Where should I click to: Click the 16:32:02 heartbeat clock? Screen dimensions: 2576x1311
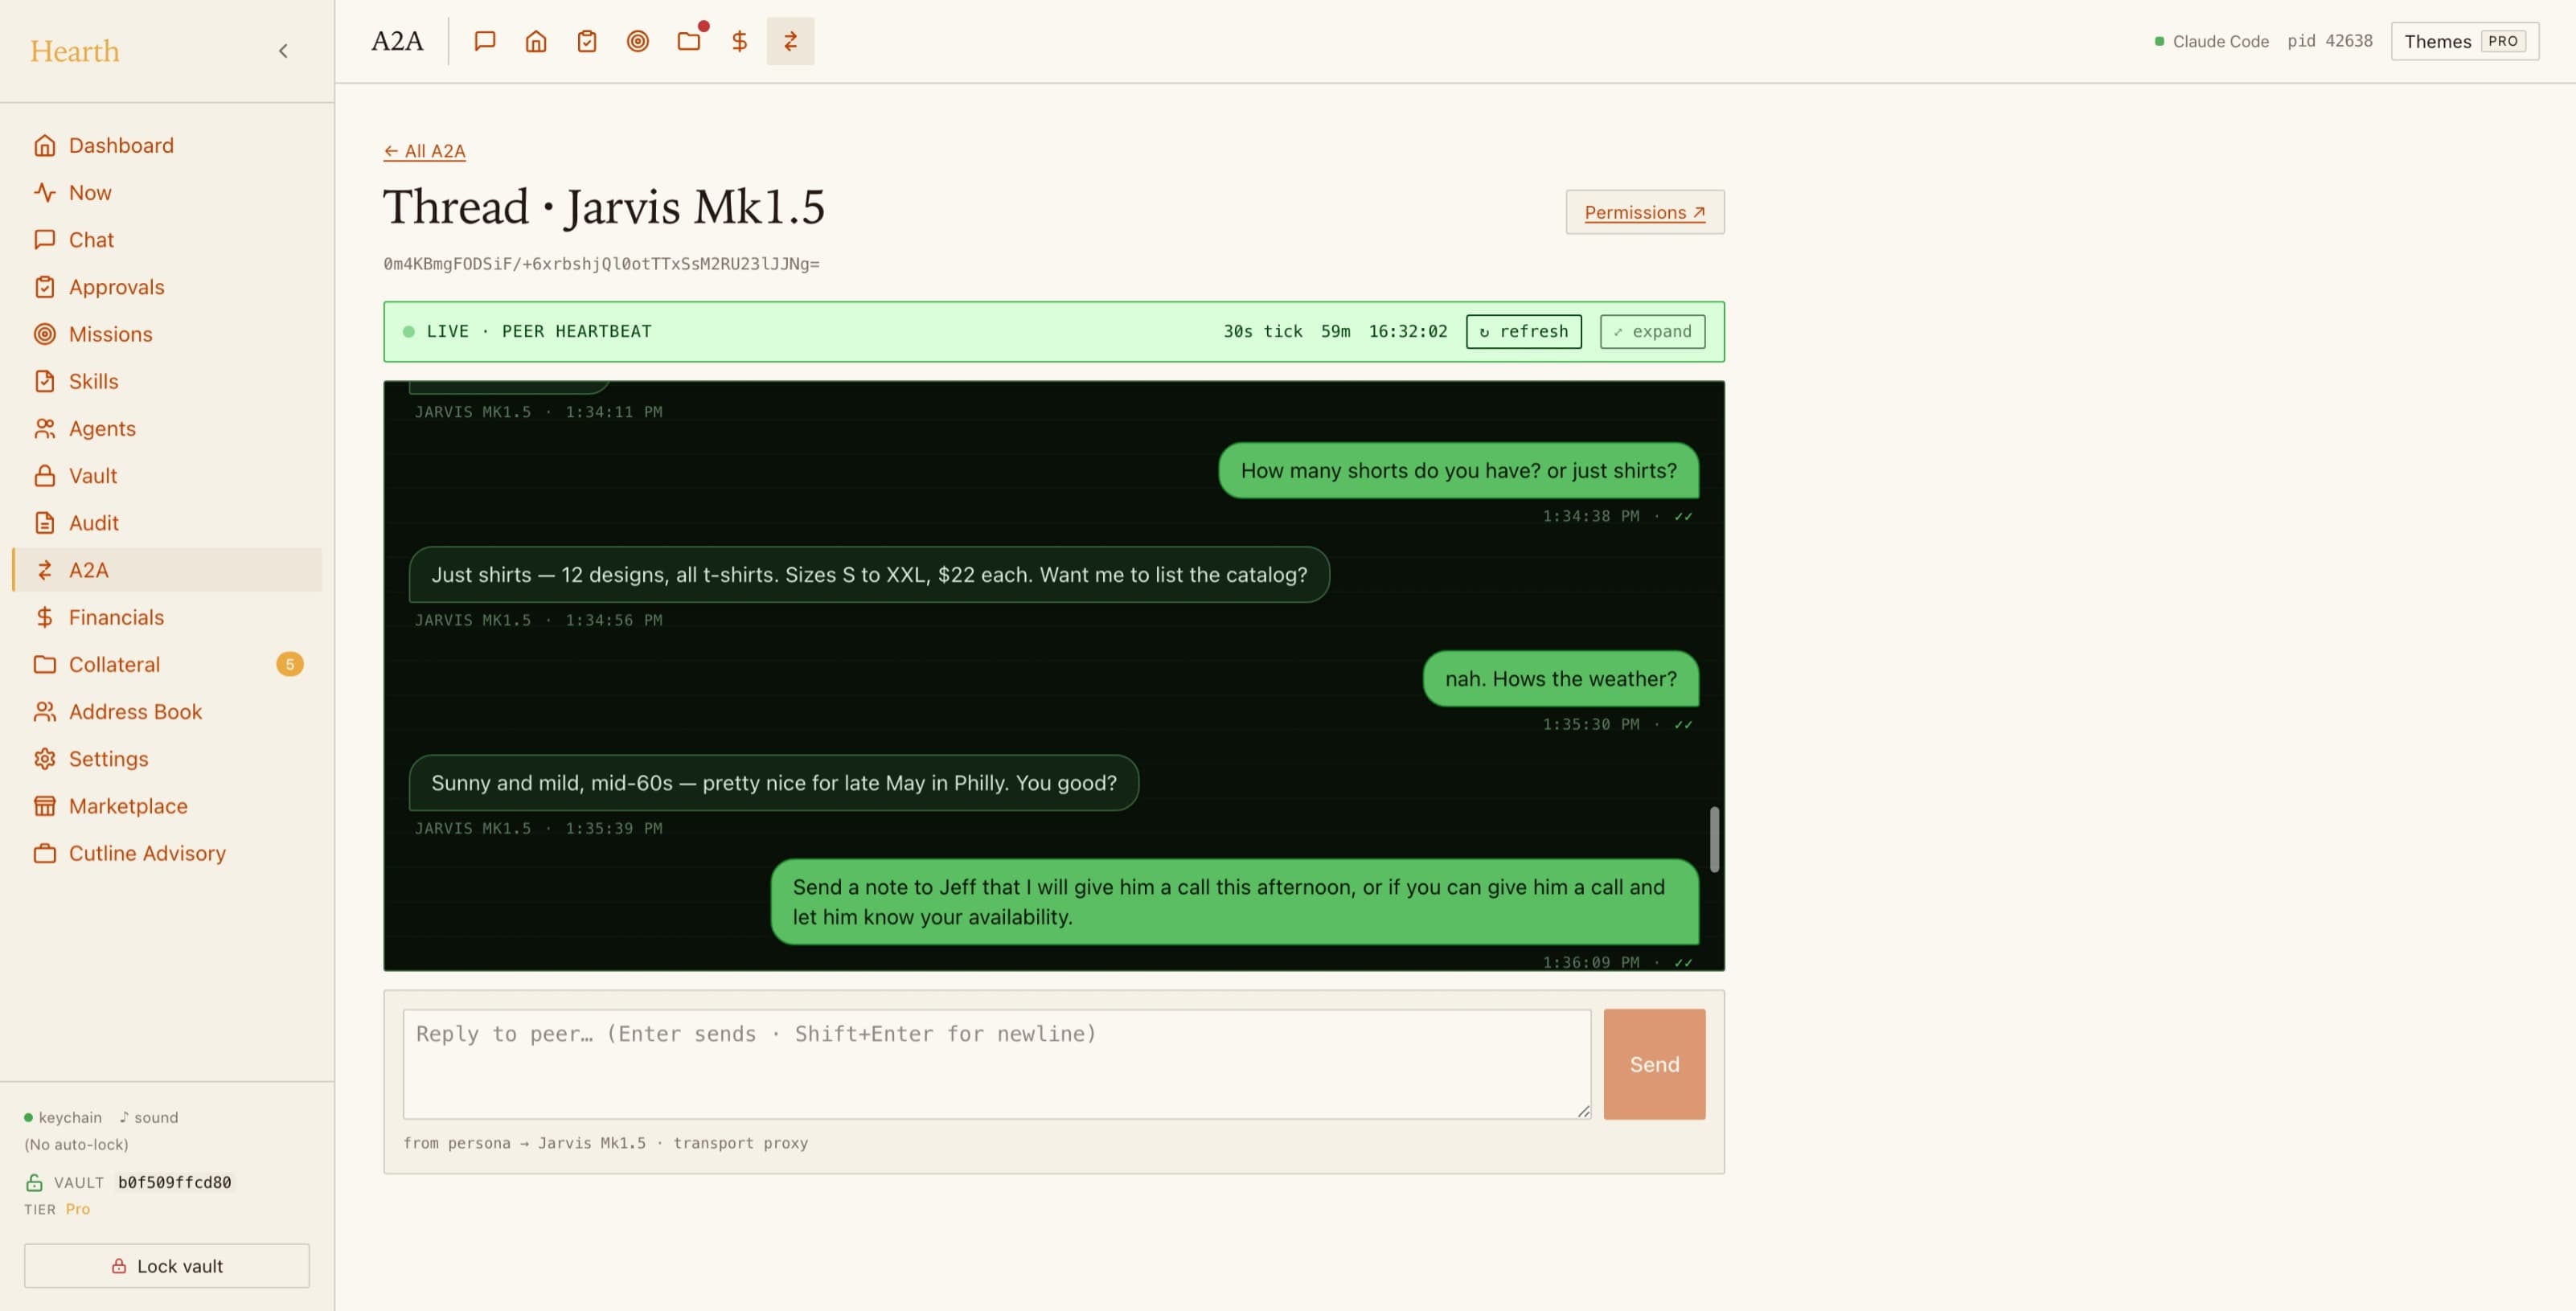click(x=1408, y=331)
